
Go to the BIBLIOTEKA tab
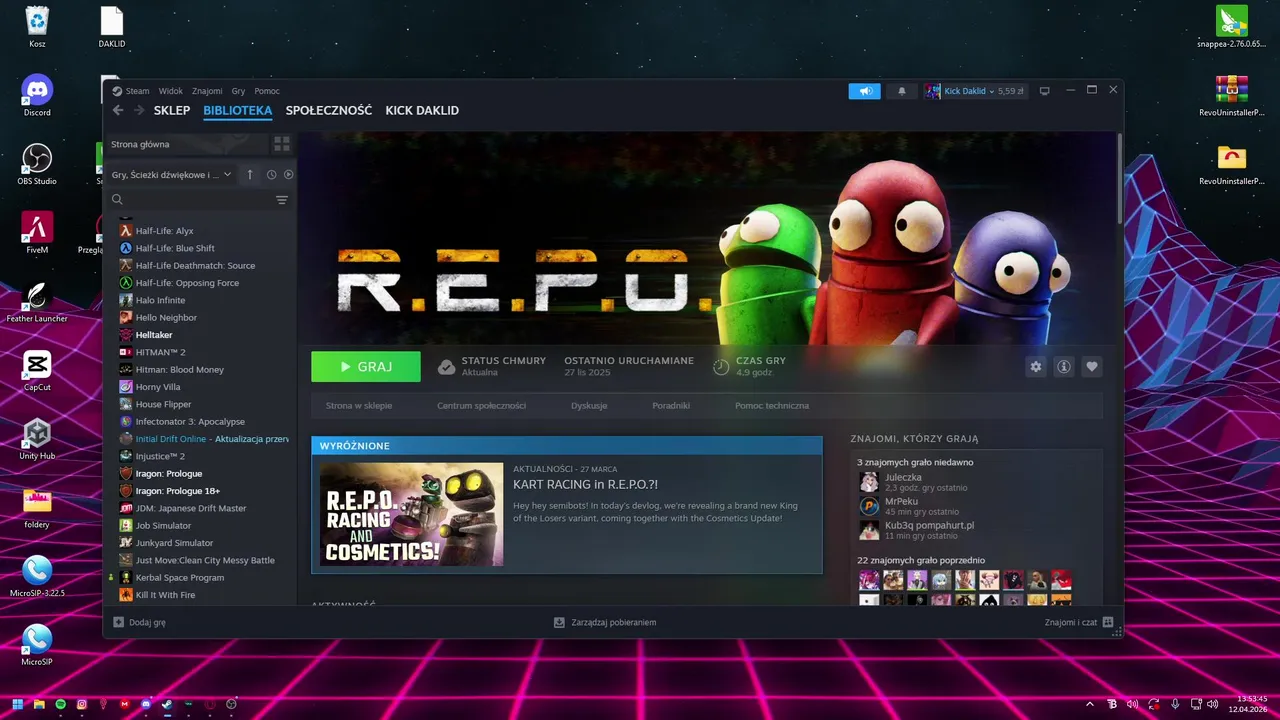pyautogui.click(x=238, y=110)
